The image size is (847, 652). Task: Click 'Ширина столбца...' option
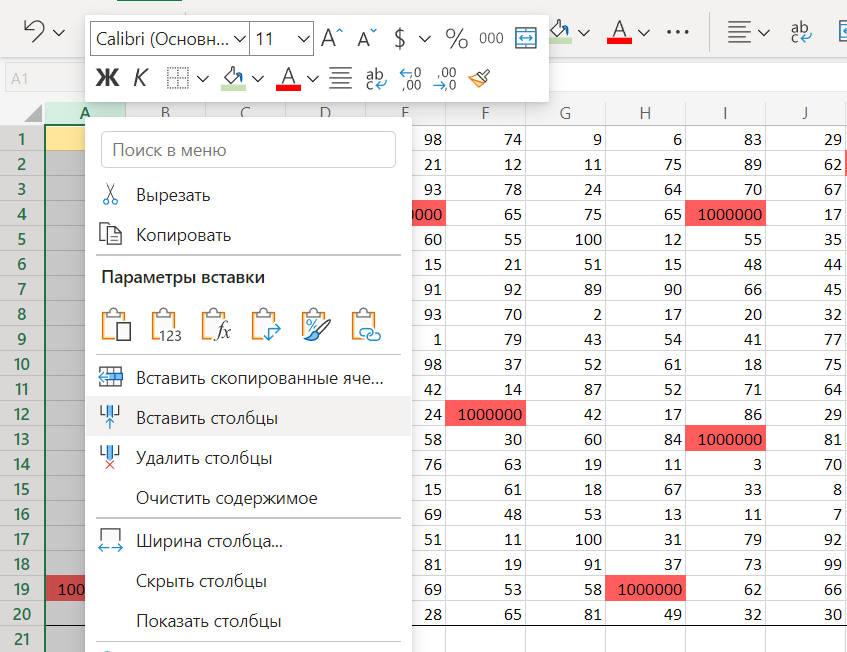click(x=209, y=542)
